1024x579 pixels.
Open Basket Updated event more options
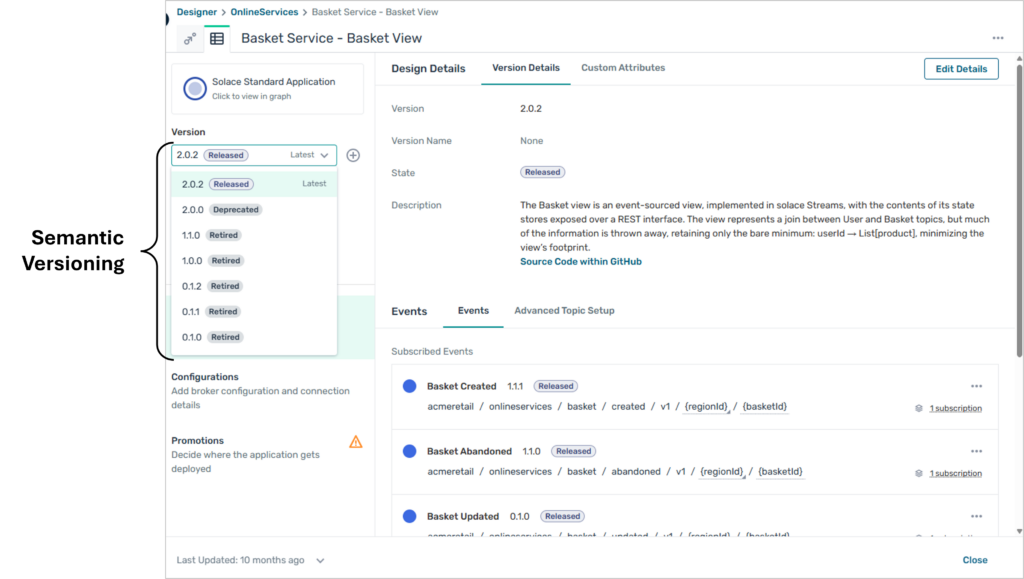click(x=976, y=516)
